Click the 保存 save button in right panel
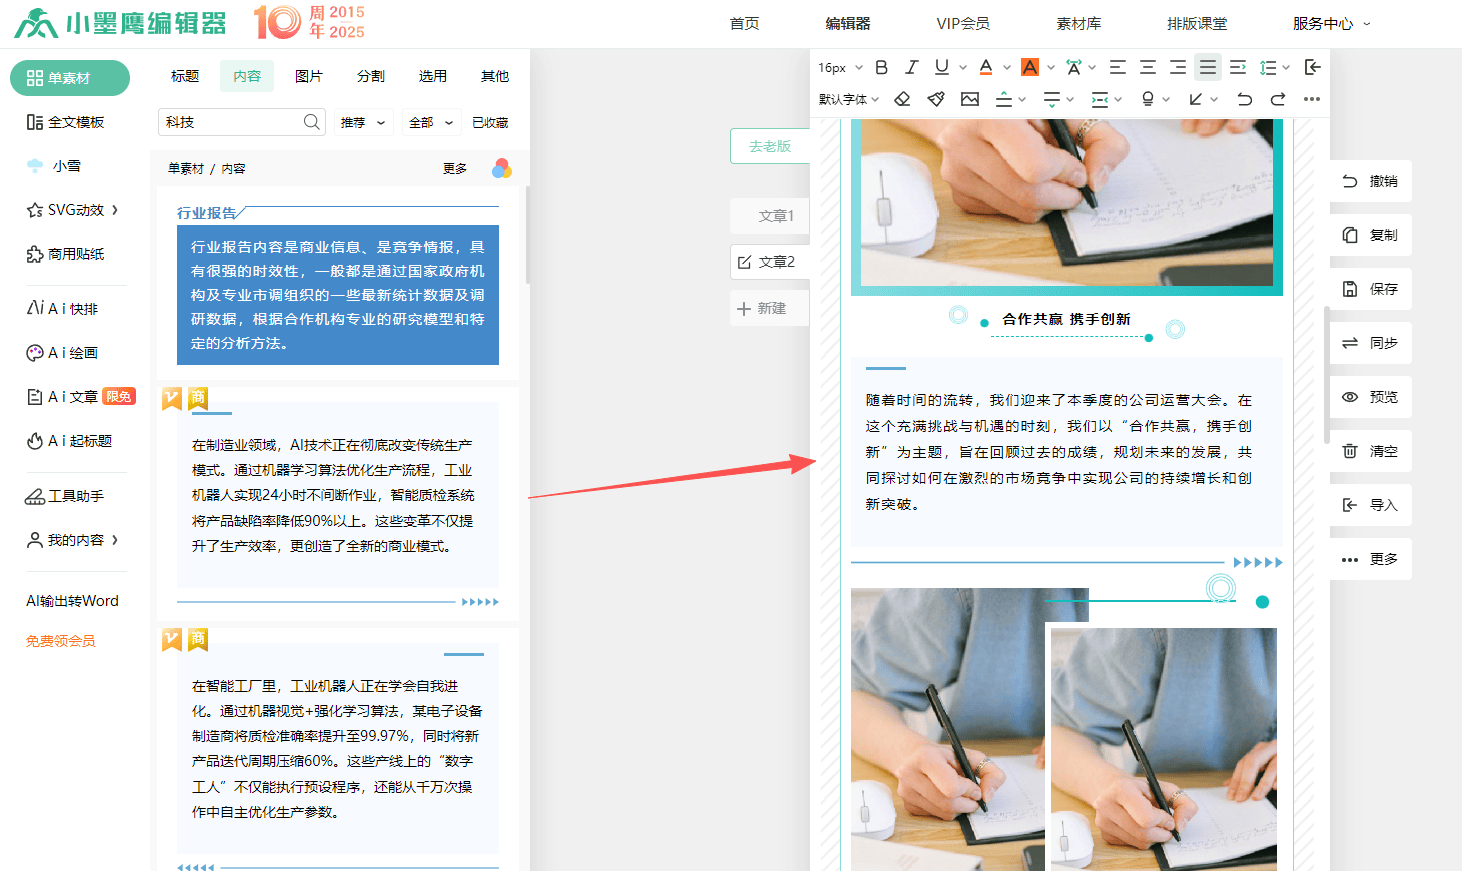Screen dimensions: 1462x871 [x=1371, y=289]
